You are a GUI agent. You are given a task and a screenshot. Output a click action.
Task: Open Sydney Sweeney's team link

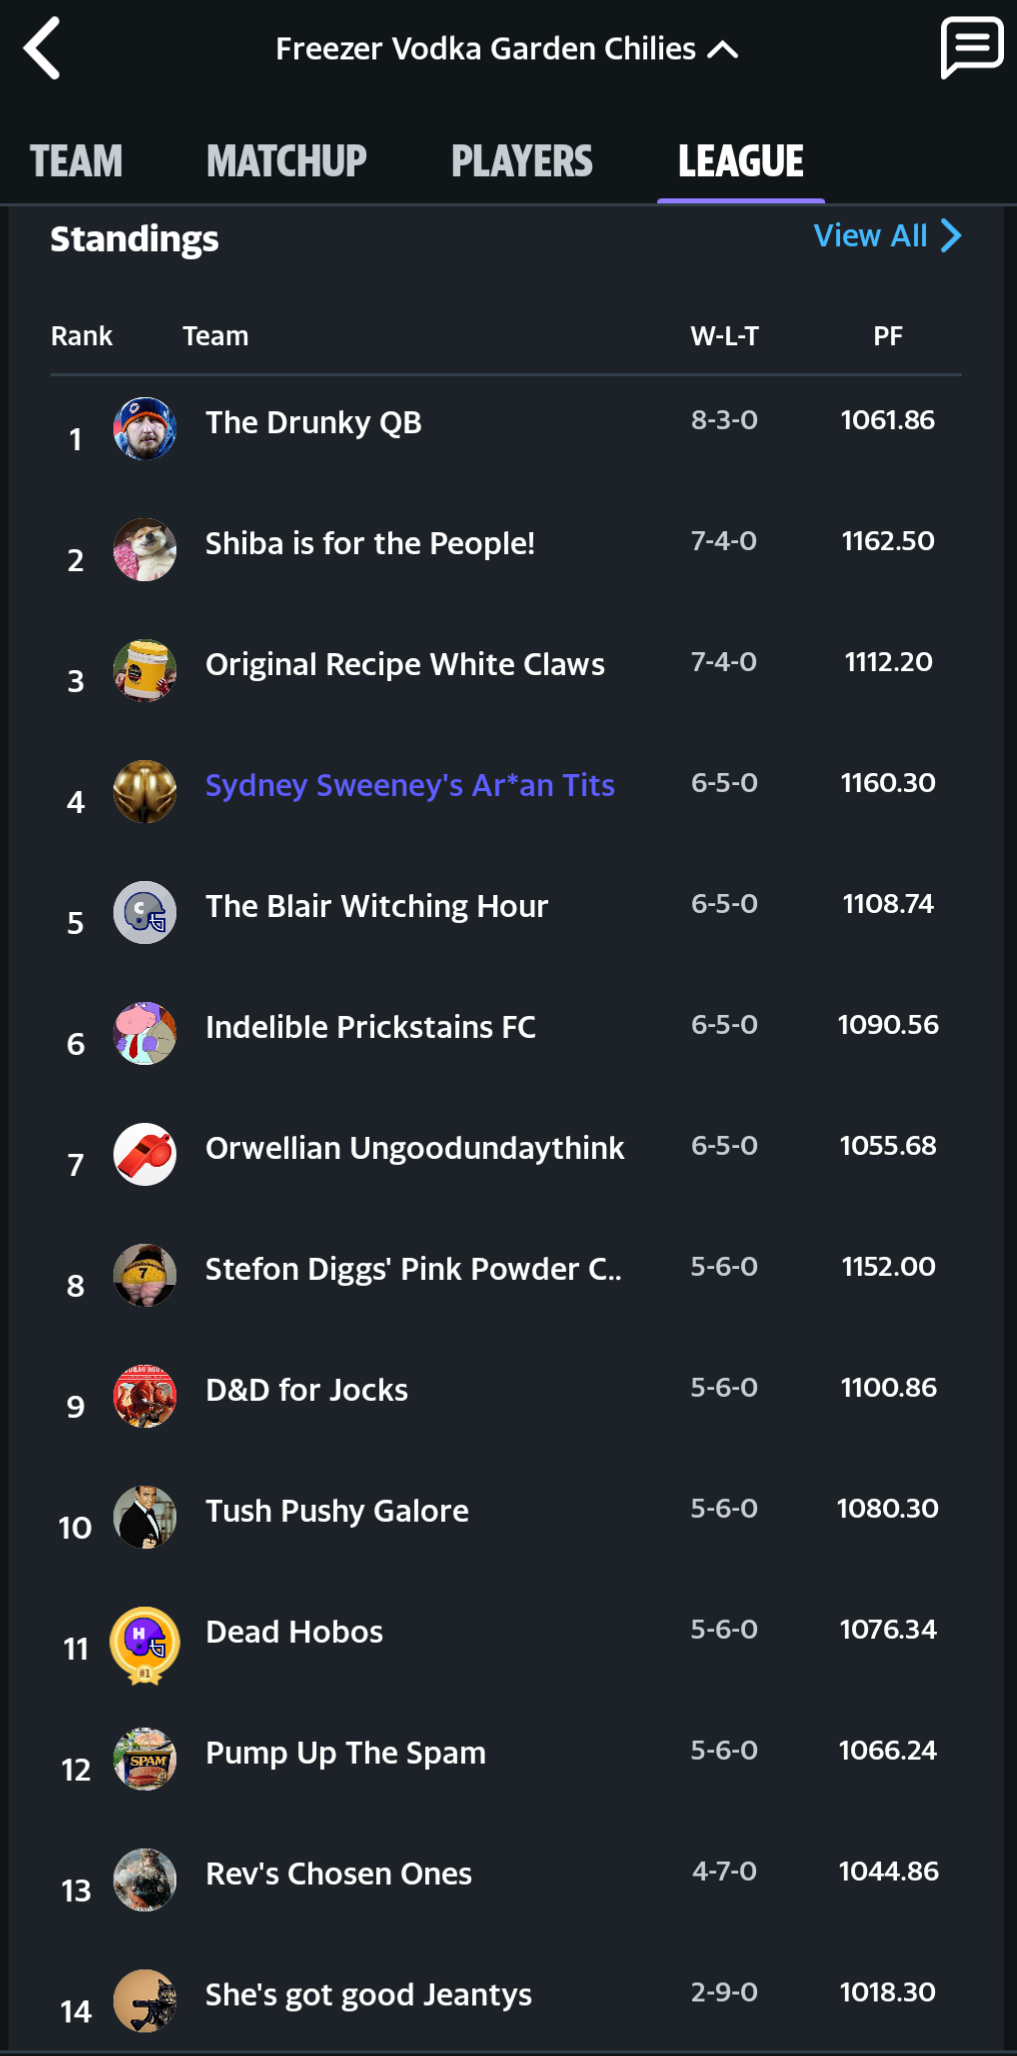point(410,785)
